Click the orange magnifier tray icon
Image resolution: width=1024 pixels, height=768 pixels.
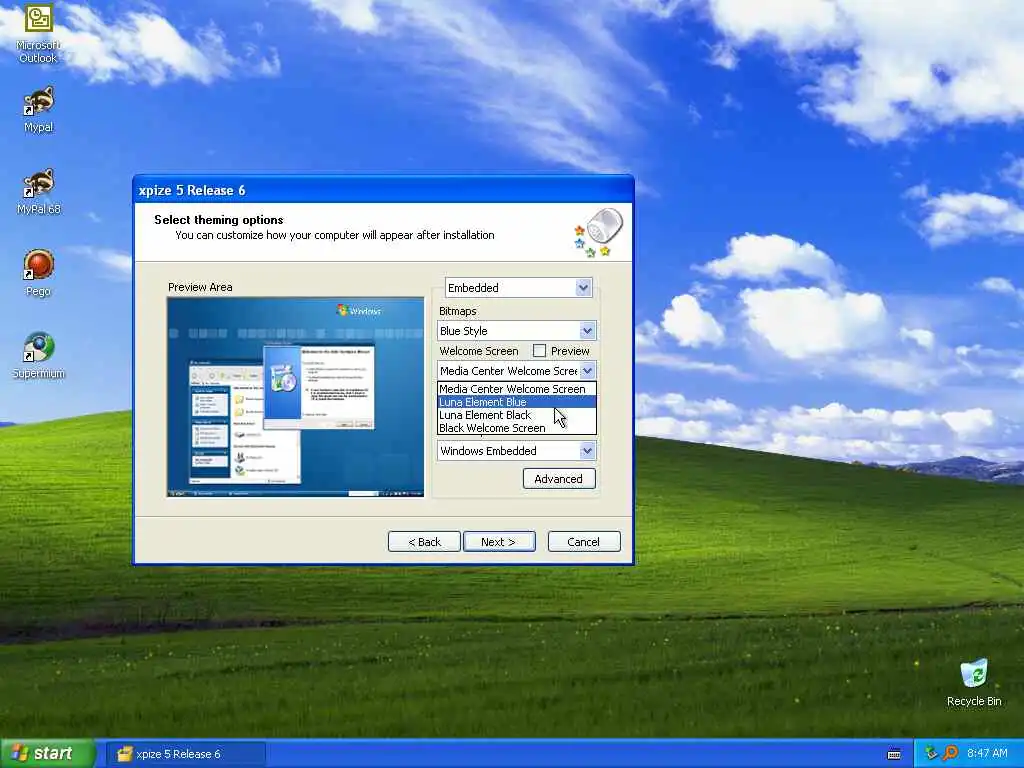pyautogui.click(x=950, y=753)
